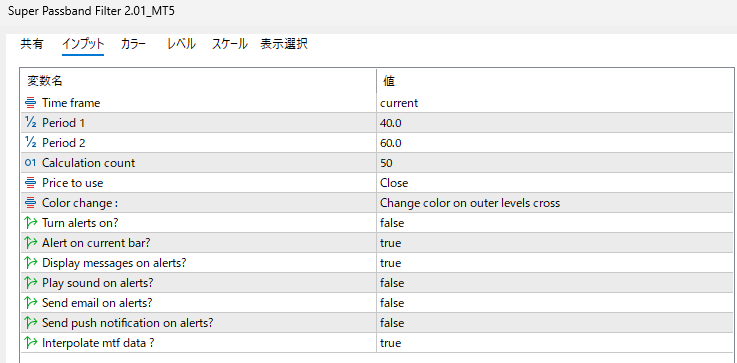
Task: Open the 表示選択 tab
Action: [284, 44]
